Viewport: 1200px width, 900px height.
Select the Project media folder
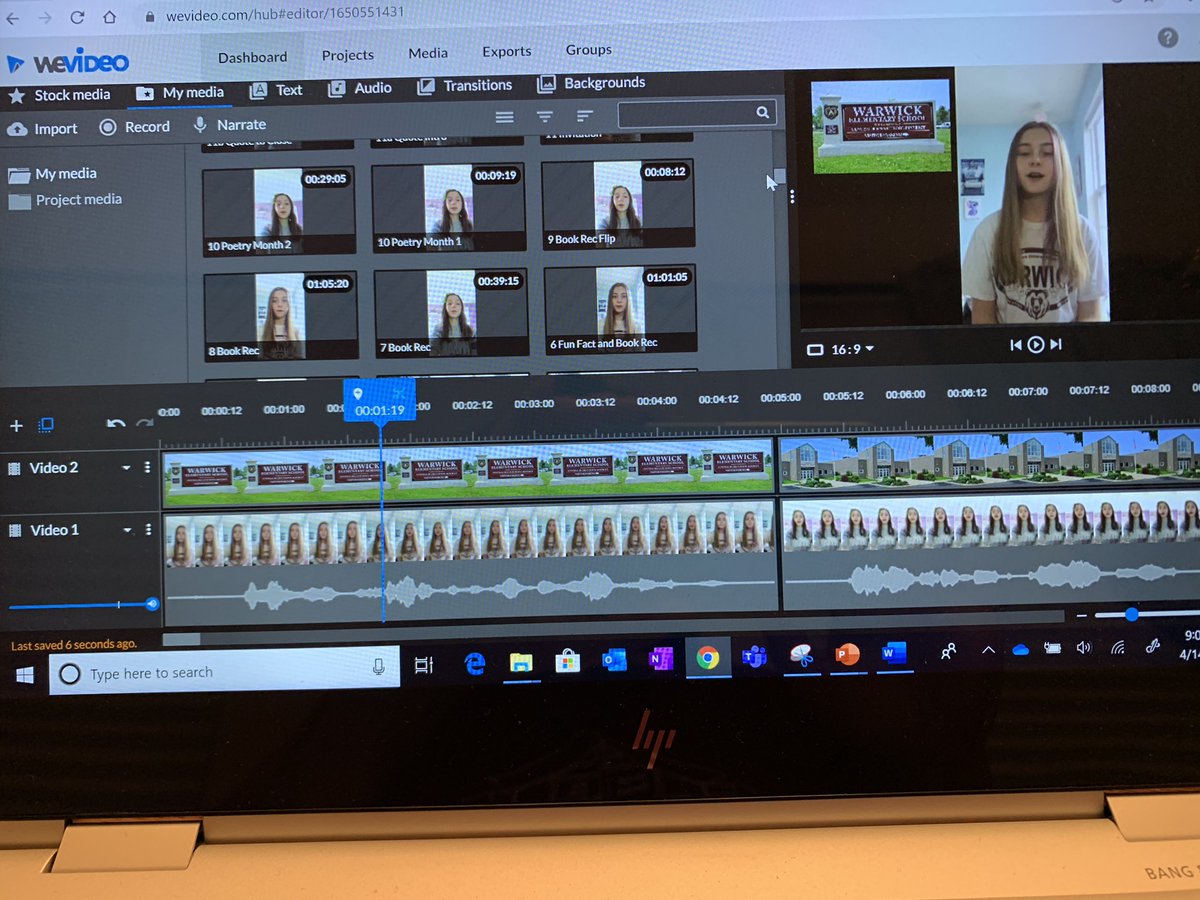click(66, 201)
